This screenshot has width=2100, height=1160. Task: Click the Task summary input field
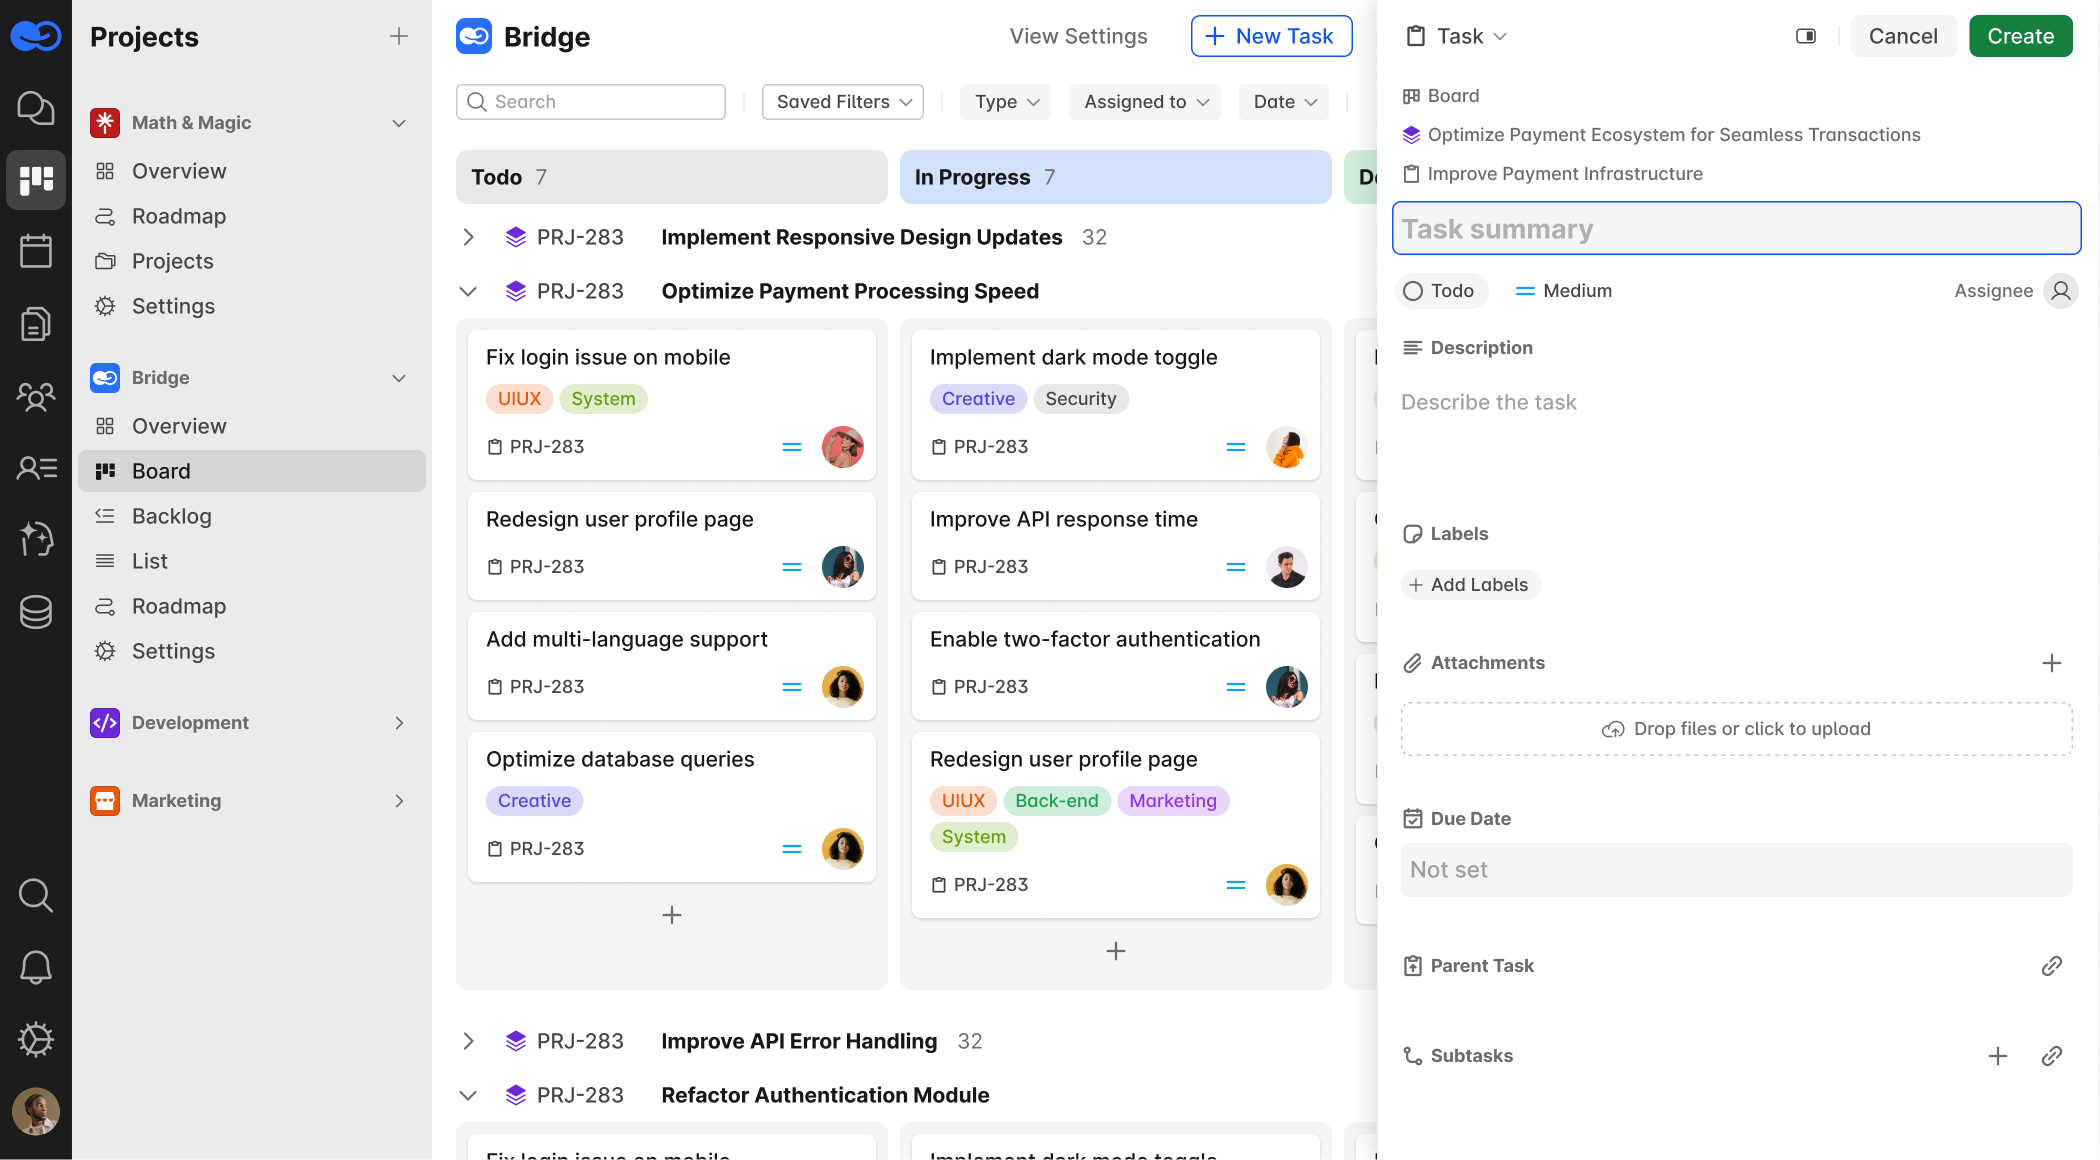pyautogui.click(x=1736, y=229)
